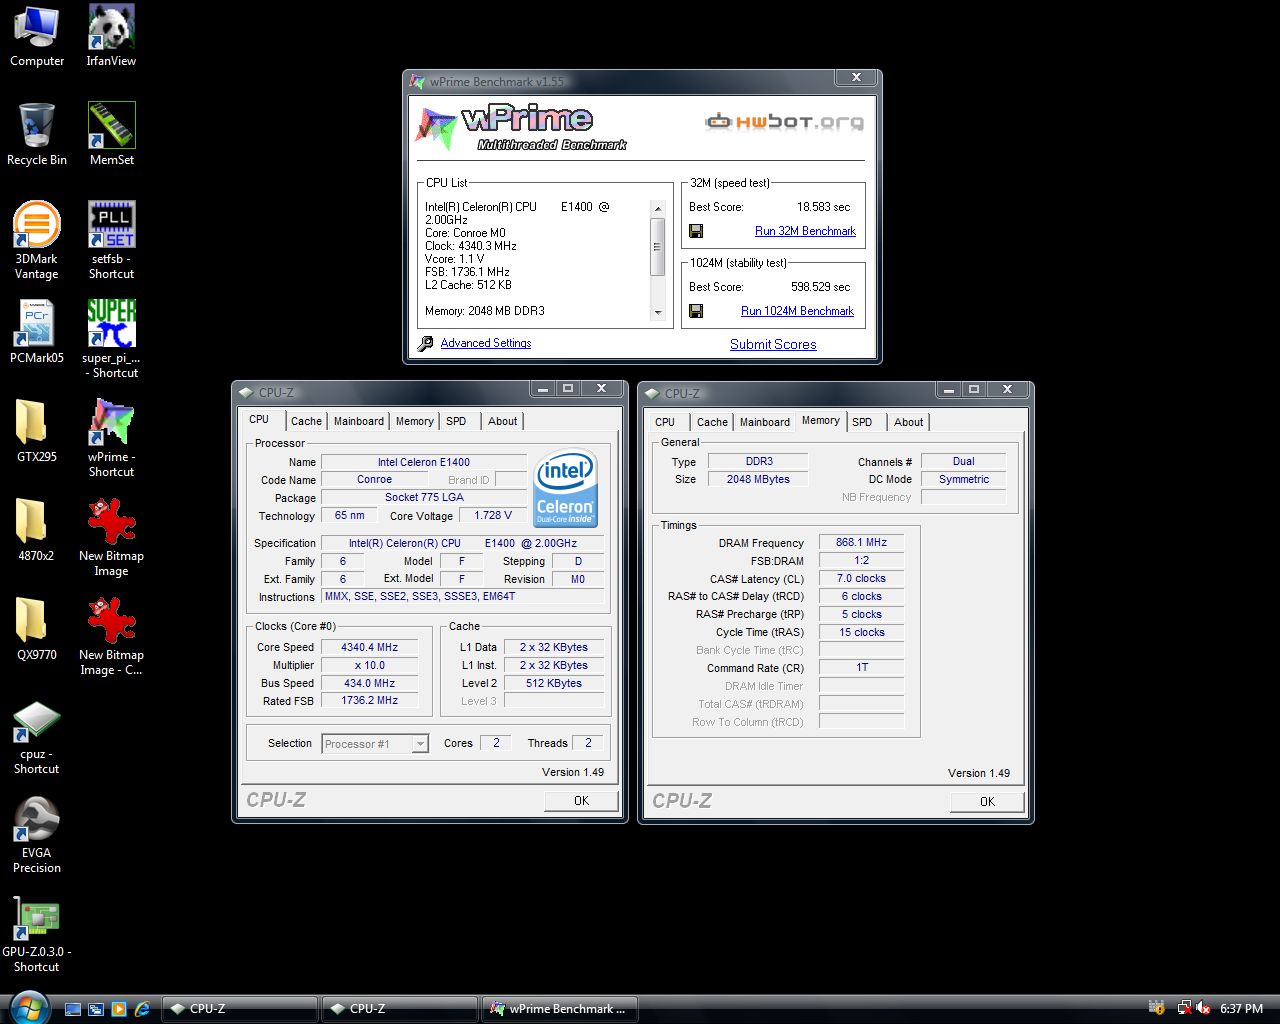Open Advanced Settings link in wPrime
Viewport: 1280px width, 1024px height.
tap(486, 343)
